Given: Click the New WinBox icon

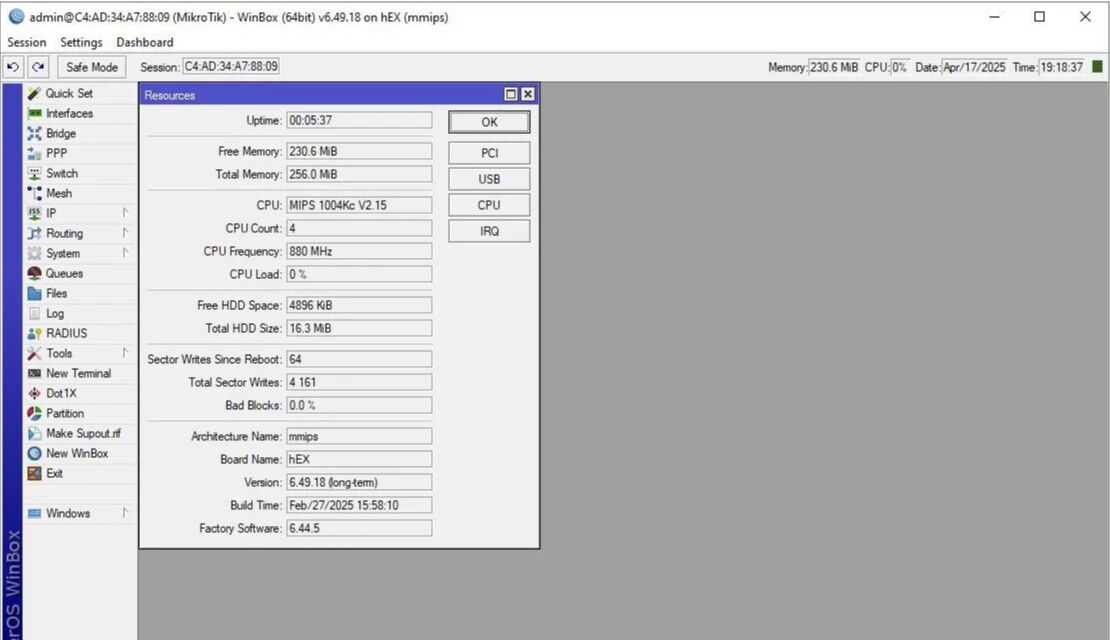Looking at the screenshot, I should pyautogui.click(x=34, y=453).
